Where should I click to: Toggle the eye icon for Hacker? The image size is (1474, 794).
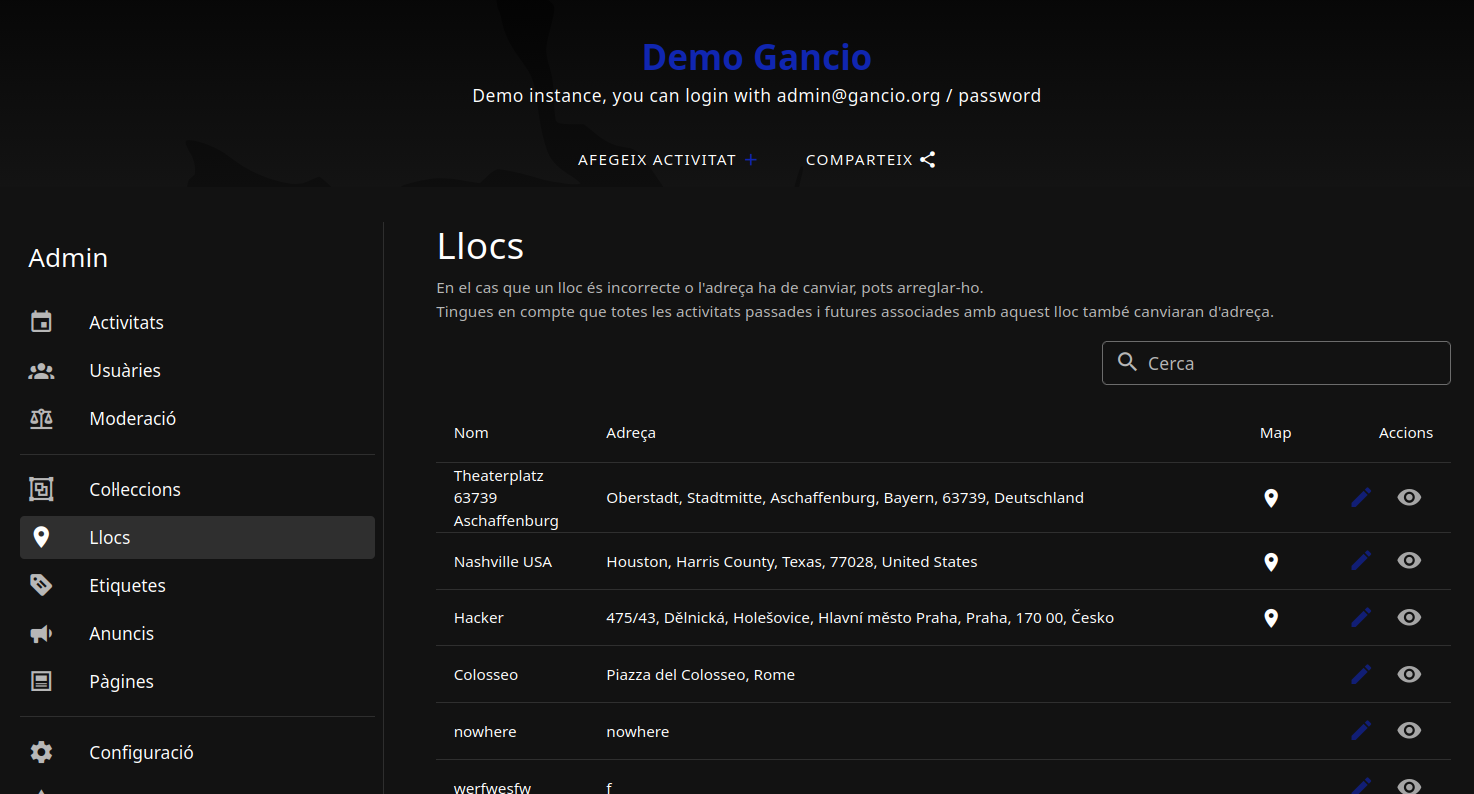coord(1409,618)
